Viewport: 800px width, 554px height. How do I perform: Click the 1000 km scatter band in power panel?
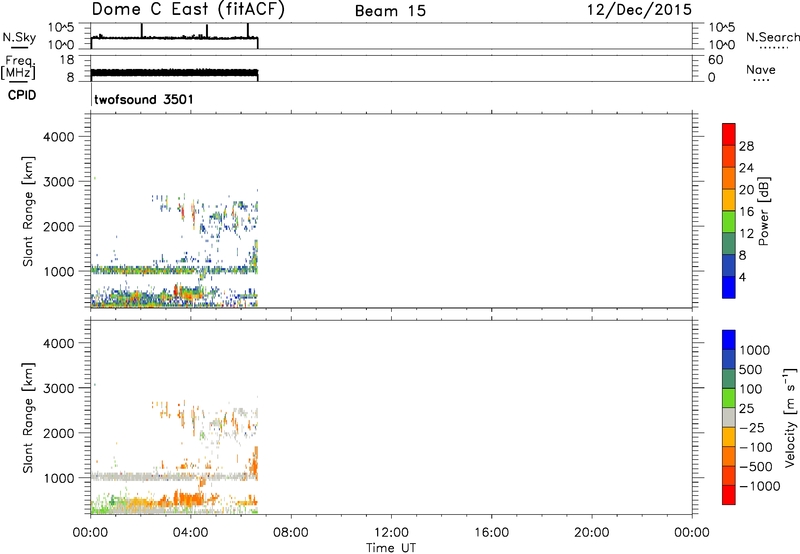173,270
